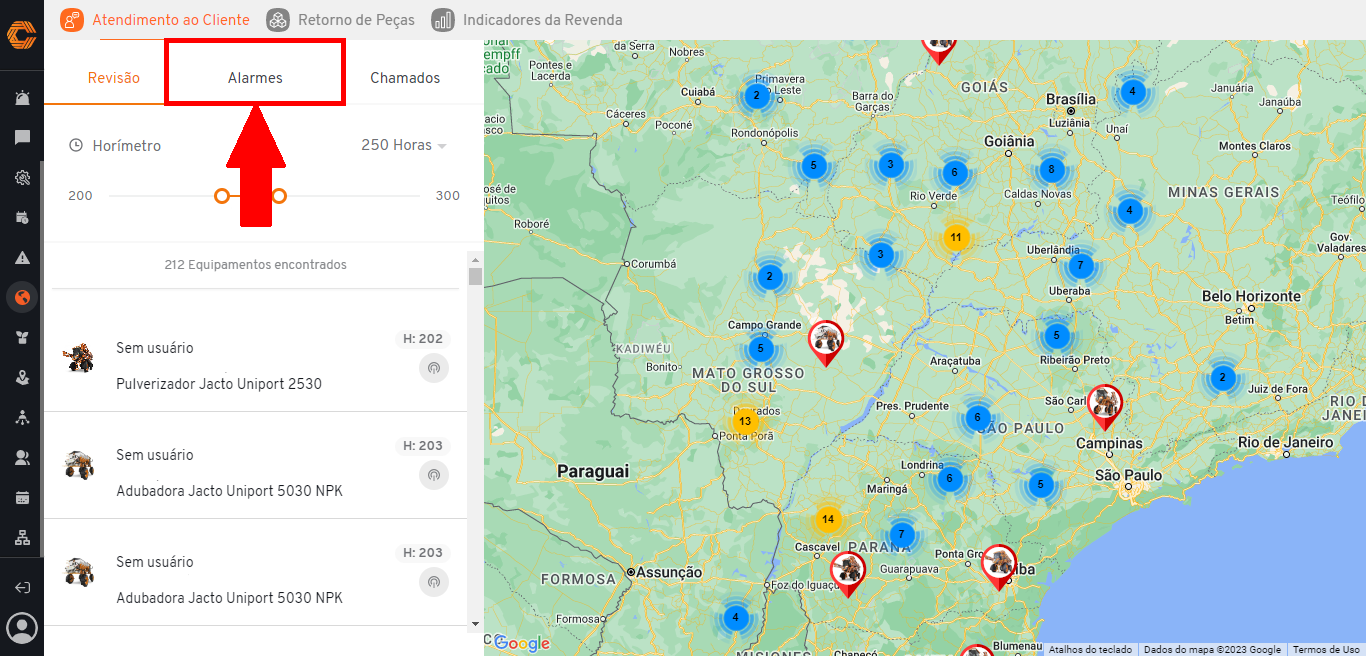Screen dimensions: 1366x656
Task: Click the Belo Horizonte label on map
Action: coord(1251,296)
